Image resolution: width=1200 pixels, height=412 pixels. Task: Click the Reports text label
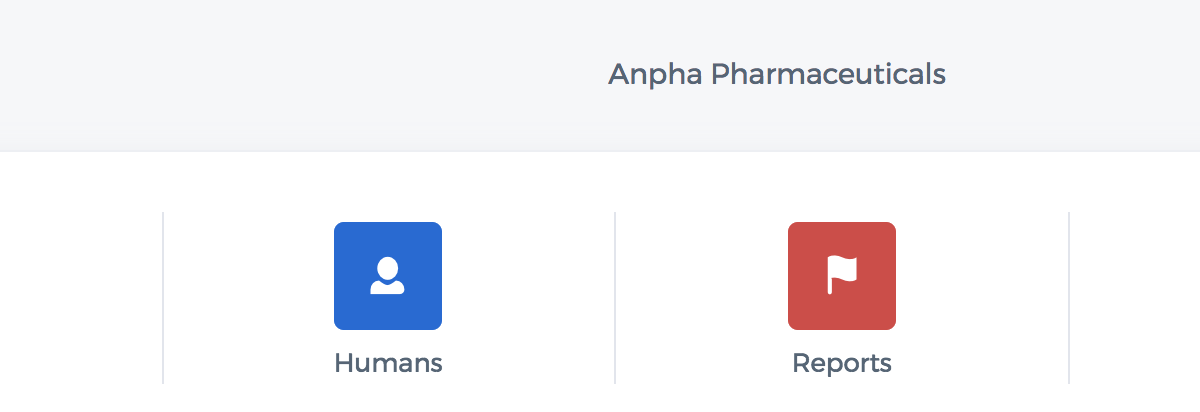click(842, 362)
